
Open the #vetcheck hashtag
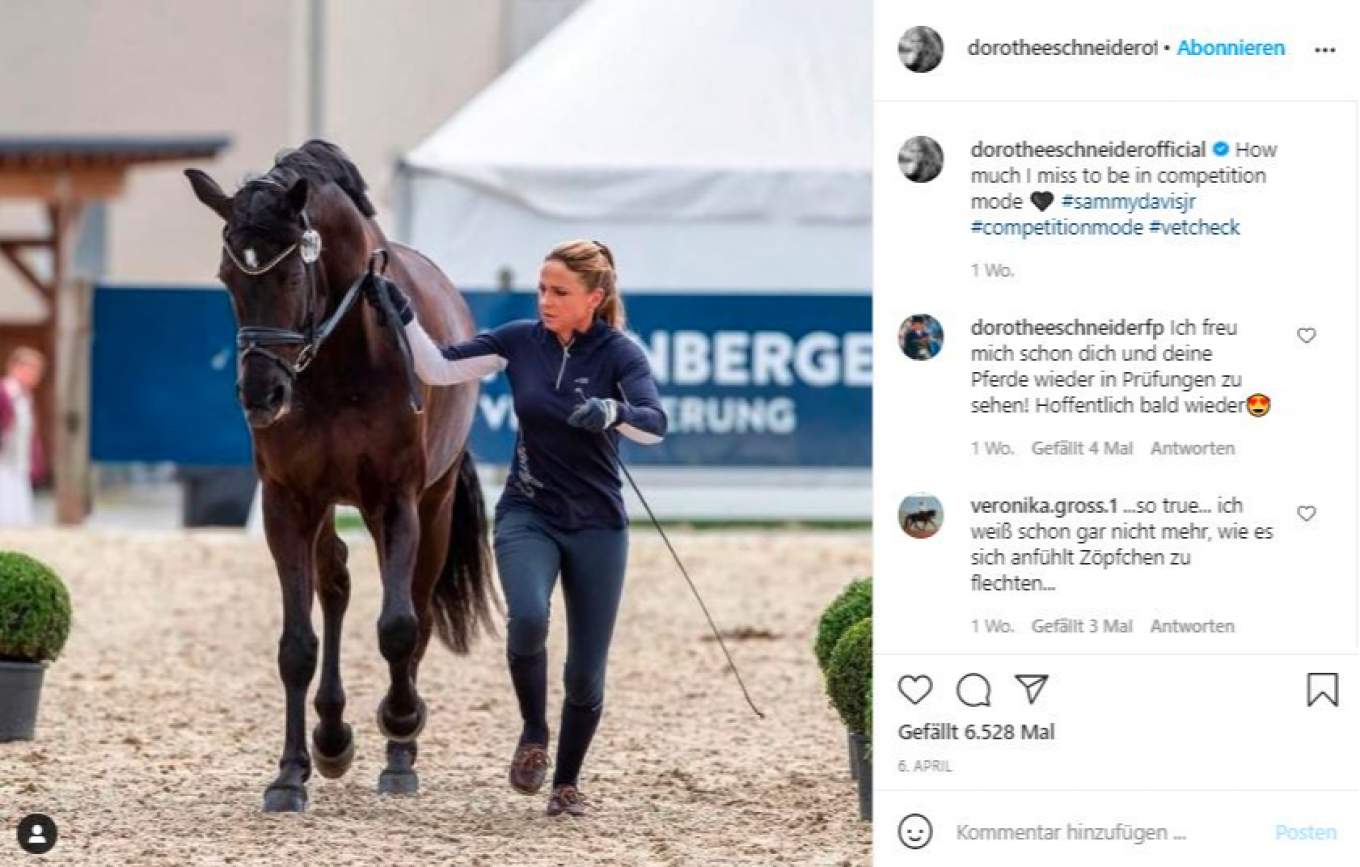point(1194,227)
